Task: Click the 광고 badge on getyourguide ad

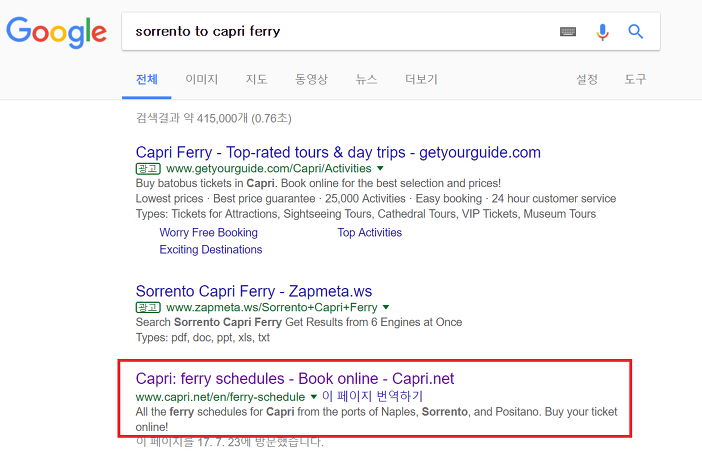Action: point(148,169)
